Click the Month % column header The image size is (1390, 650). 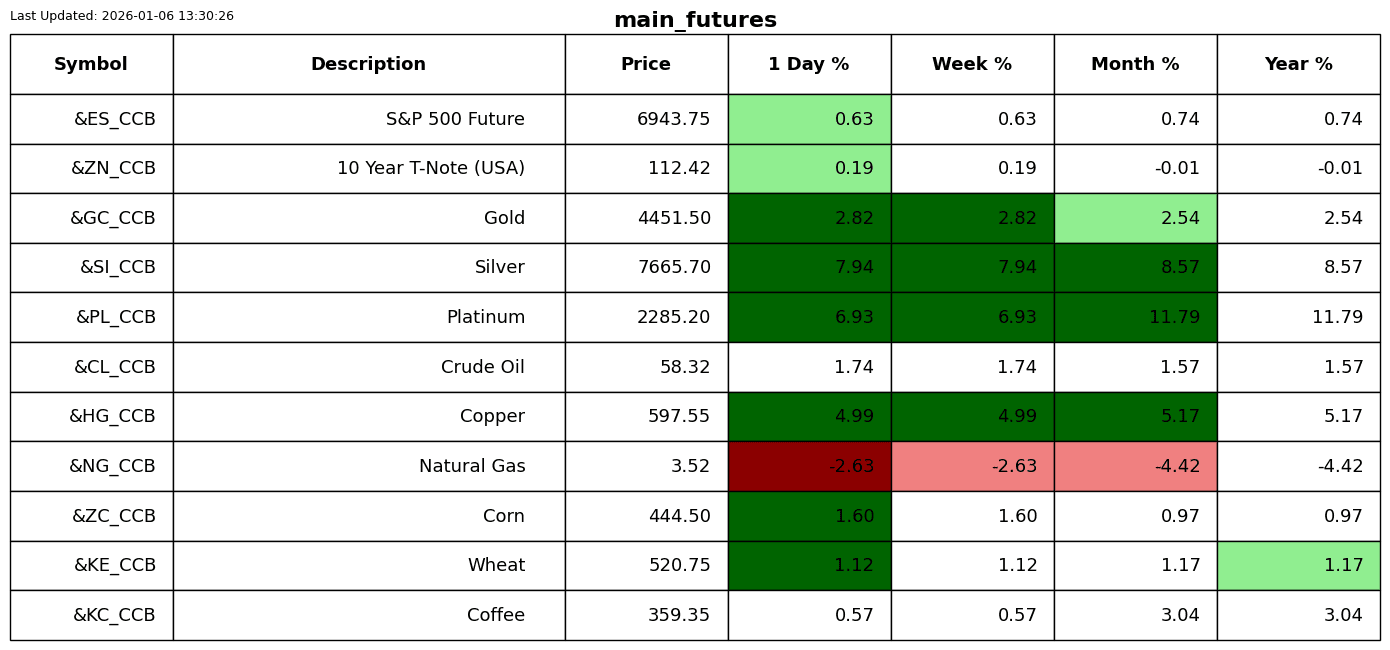point(1135,64)
